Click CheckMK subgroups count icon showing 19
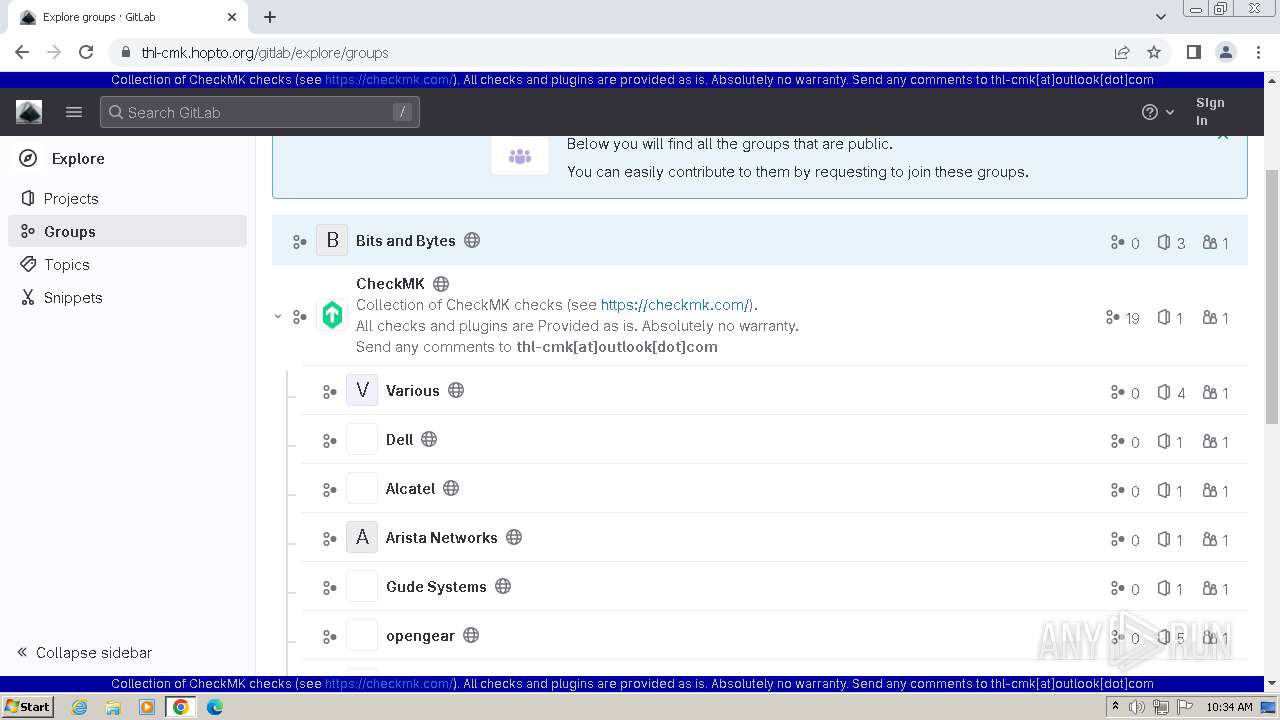Screen dimensions: 1280x720 point(1112,317)
